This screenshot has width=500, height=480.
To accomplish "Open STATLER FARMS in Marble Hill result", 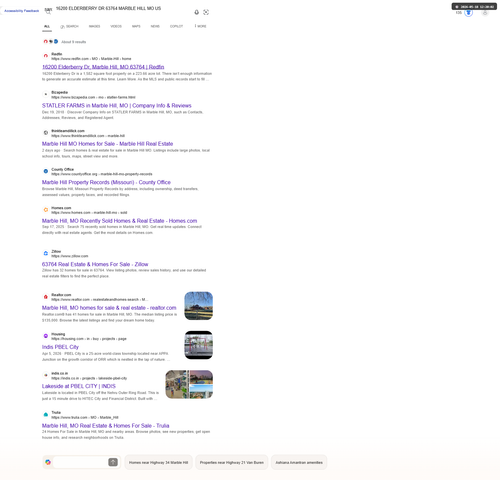I will pyautogui.click(x=117, y=106).
